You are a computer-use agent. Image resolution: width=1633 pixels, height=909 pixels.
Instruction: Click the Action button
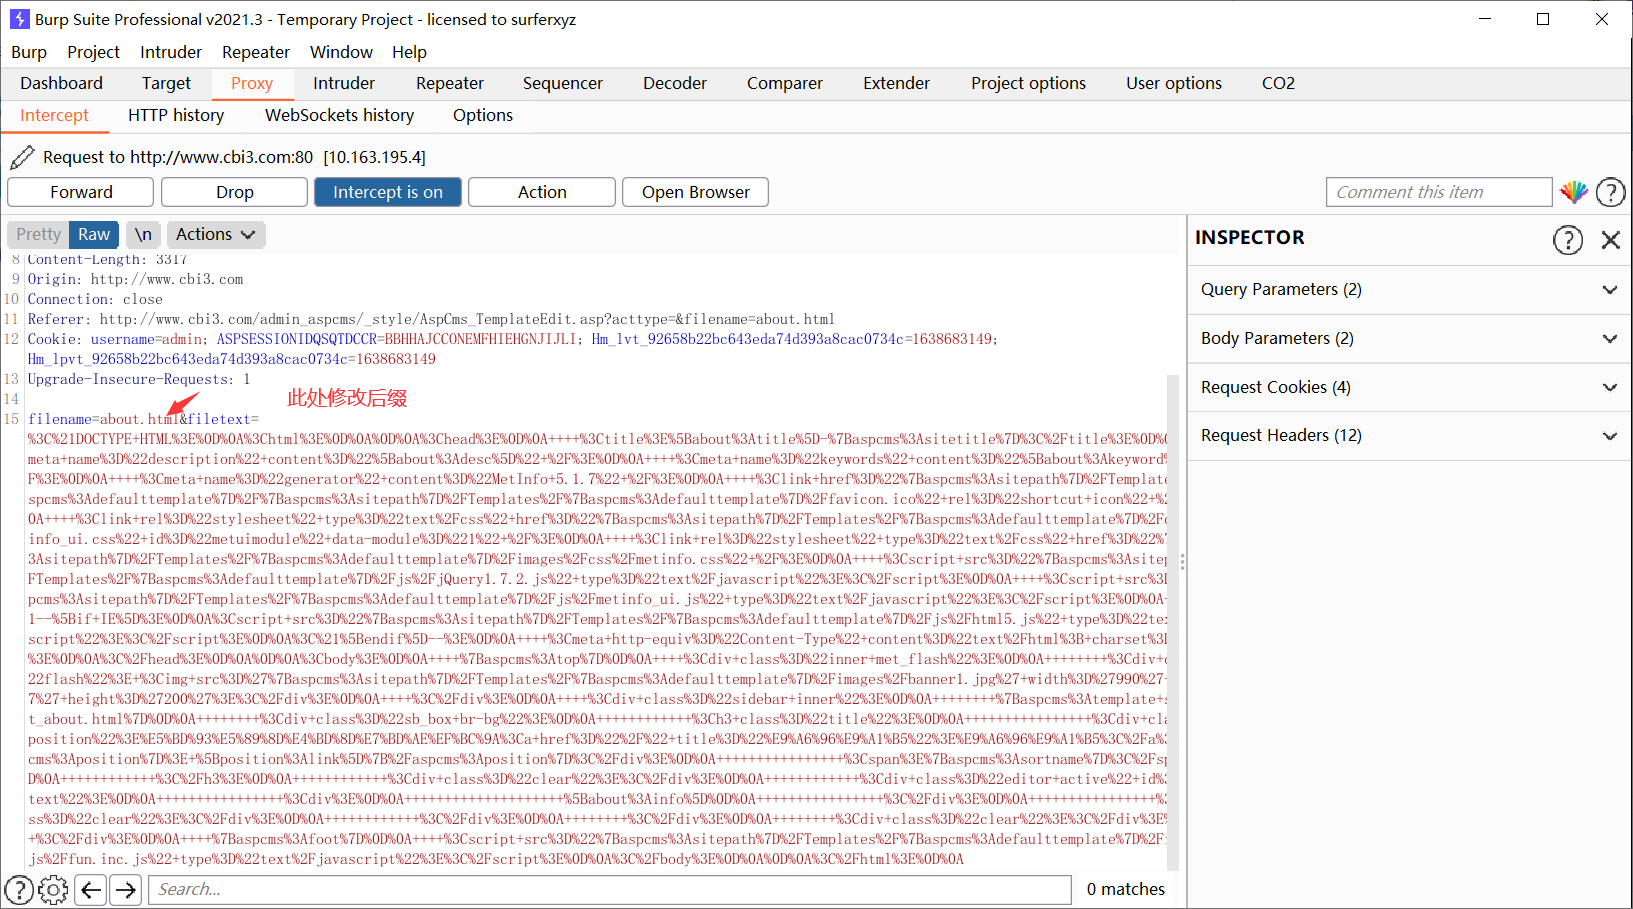542,192
